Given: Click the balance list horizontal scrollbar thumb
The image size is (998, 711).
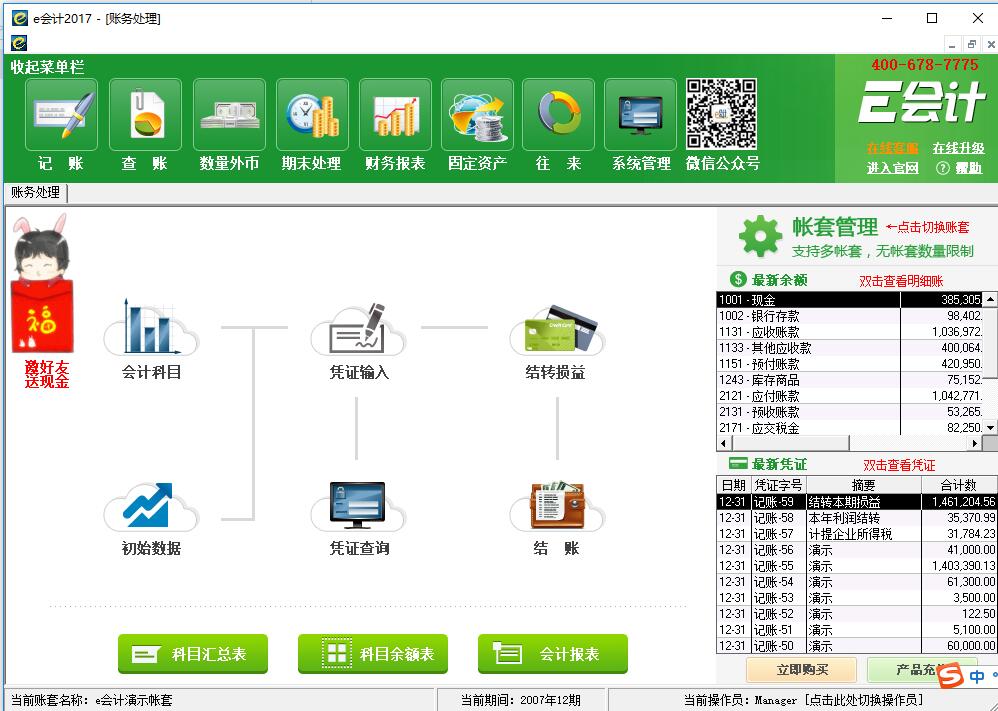Looking at the screenshot, I should pos(789,443).
